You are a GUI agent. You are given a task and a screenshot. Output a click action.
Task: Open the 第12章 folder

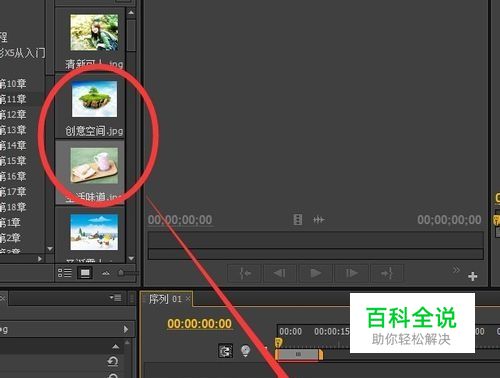13,114
